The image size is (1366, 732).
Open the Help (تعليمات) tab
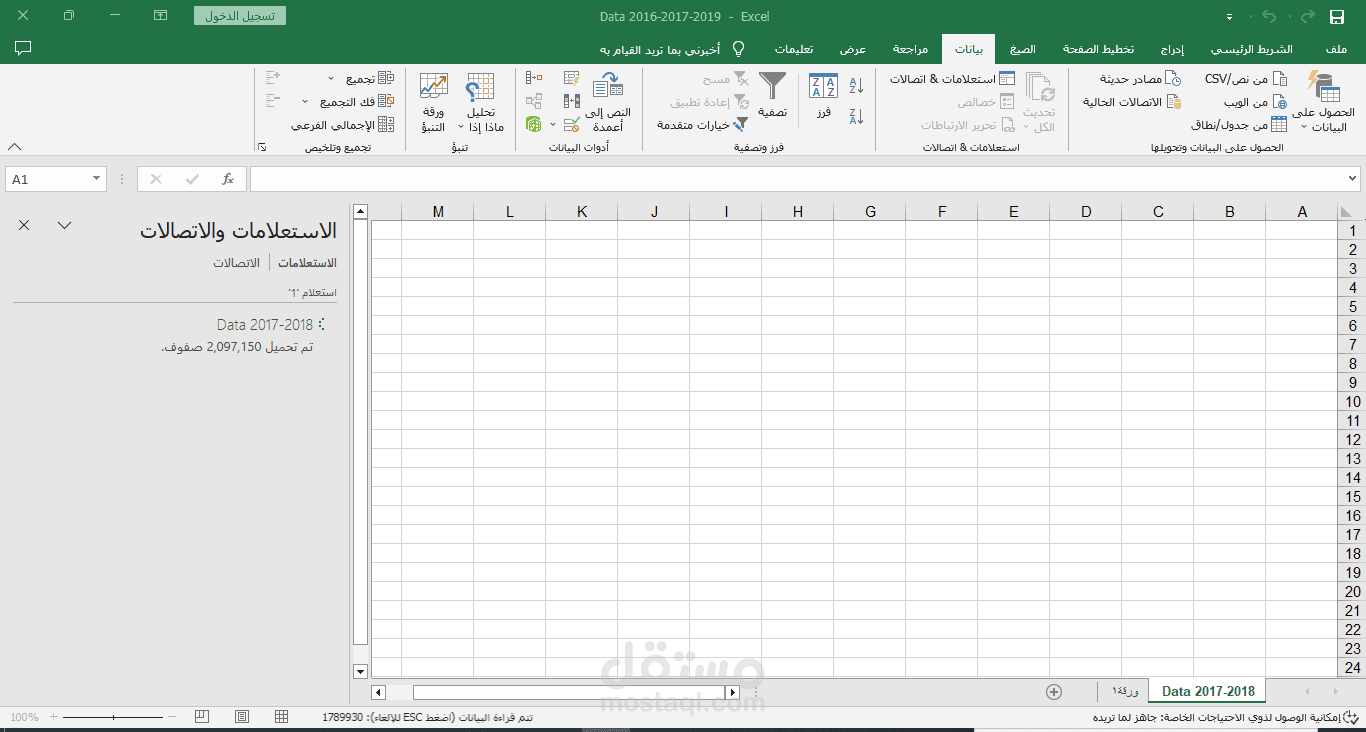click(x=794, y=49)
